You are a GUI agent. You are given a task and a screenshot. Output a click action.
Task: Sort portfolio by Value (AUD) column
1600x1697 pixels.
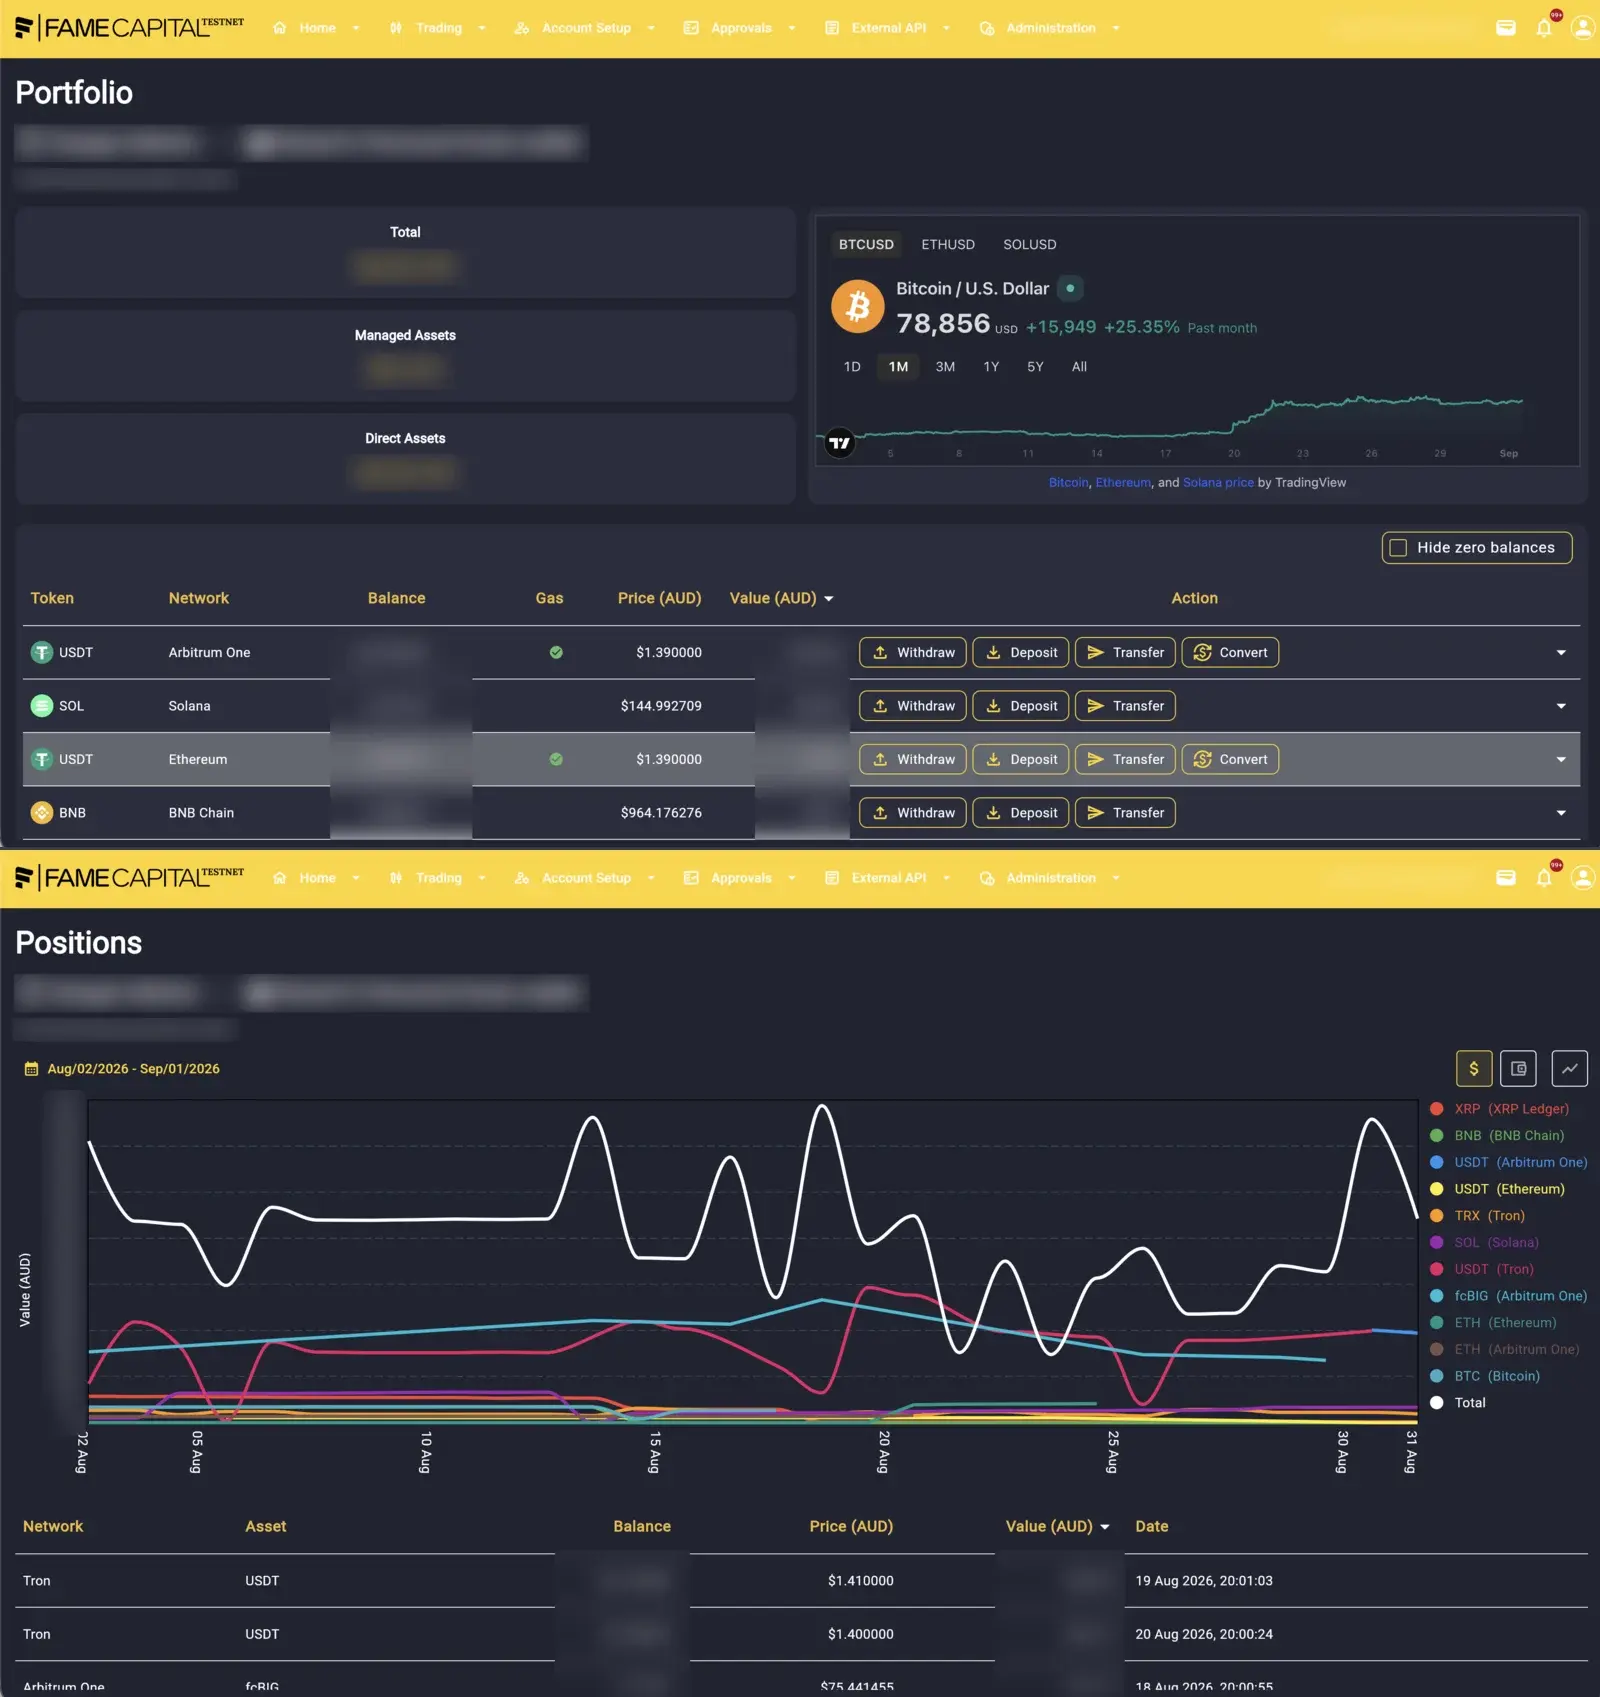(x=781, y=598)
